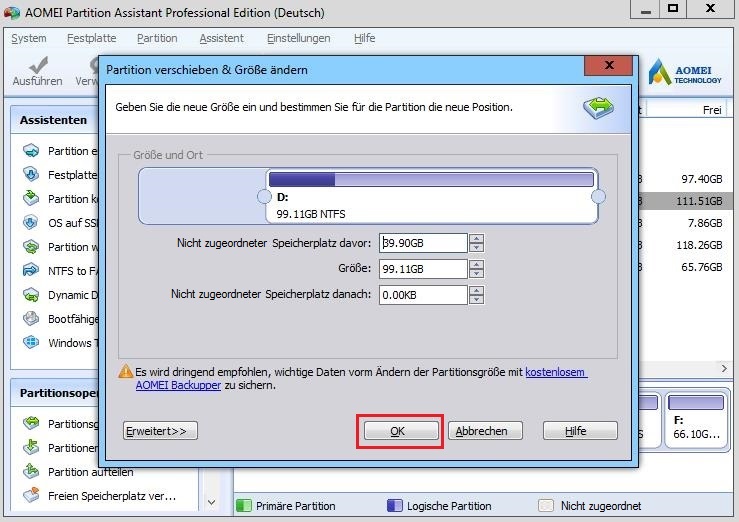
Task: Decrease Größe value with down arrow
Action: point(476,274)
